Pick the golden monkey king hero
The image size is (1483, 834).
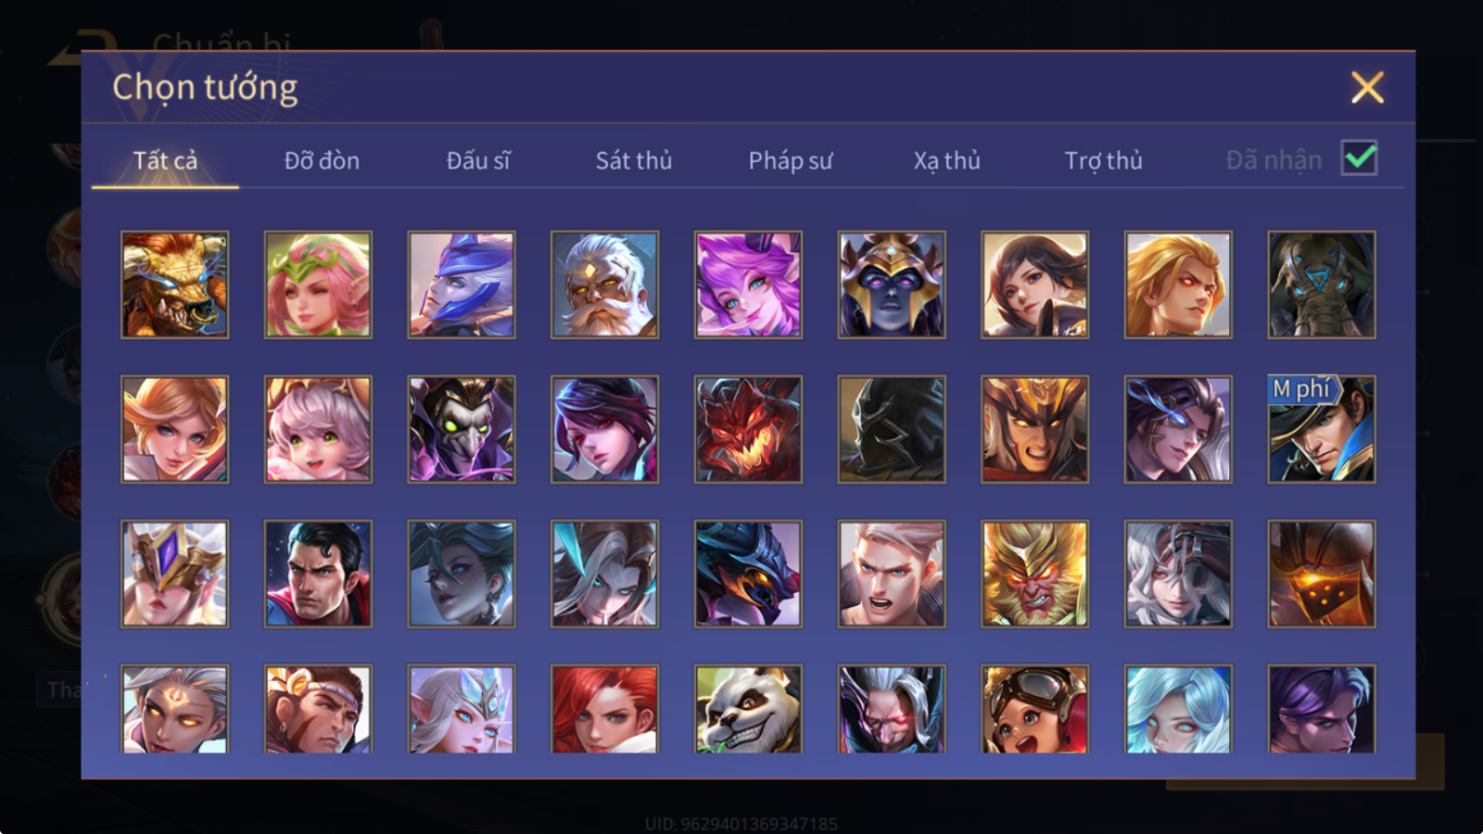tap(1035, 574)
